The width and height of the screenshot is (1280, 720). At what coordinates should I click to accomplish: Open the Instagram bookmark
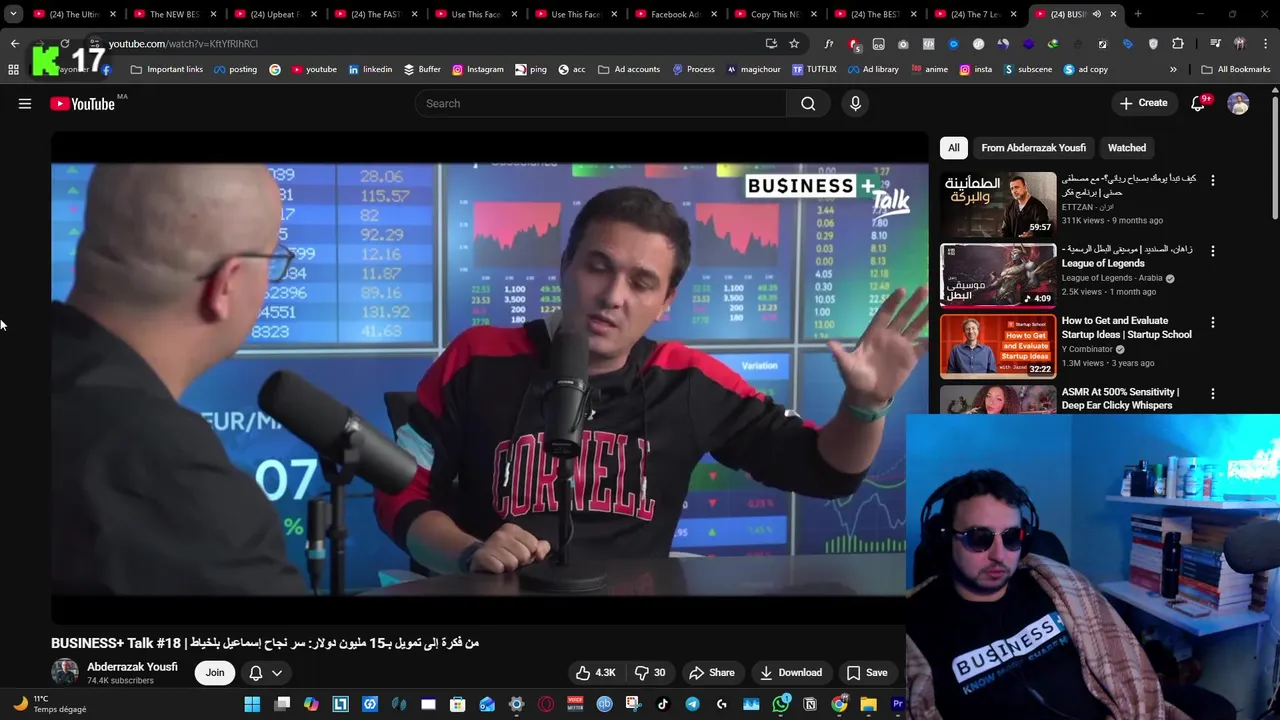click(x=477, y=69)
